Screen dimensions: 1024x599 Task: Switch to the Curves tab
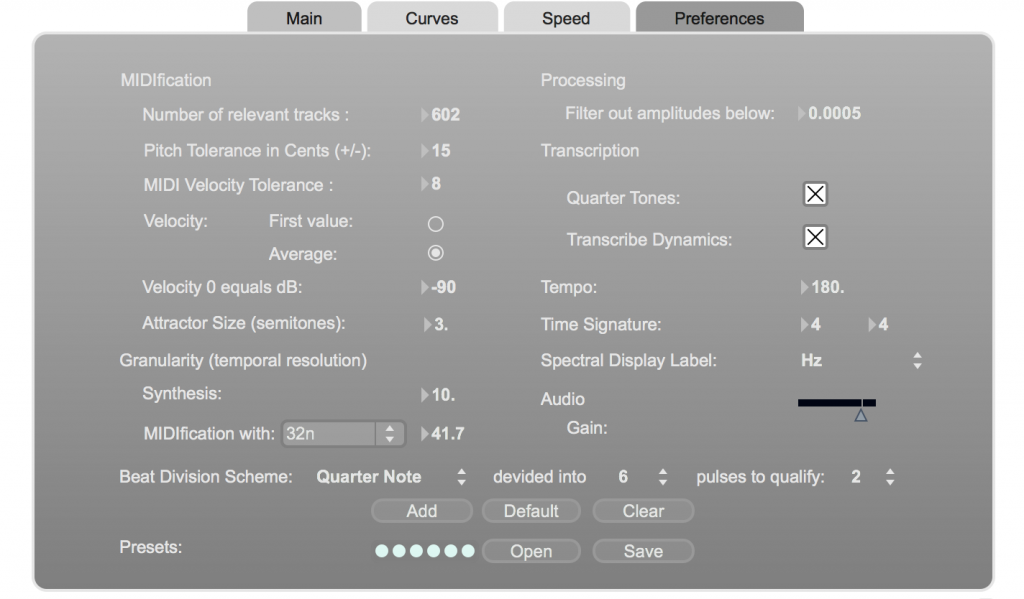pos(432,18)
